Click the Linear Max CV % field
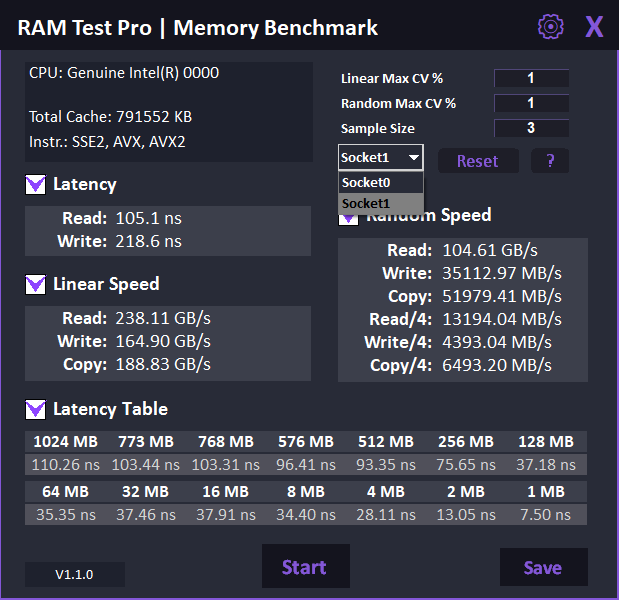This screenshot has width=619, height=600. 531,78
